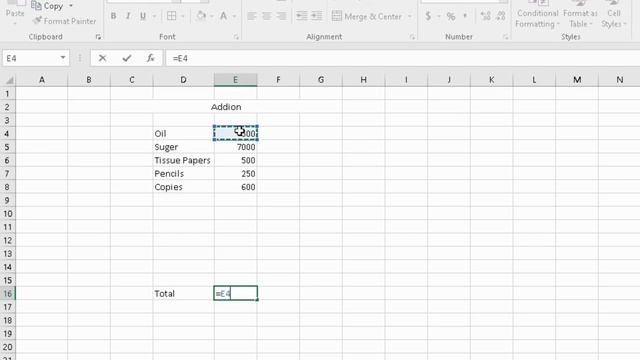The width and height of the screenshot is (640, 360).
Task: Click Merge & Center
Action: (367, 16)
